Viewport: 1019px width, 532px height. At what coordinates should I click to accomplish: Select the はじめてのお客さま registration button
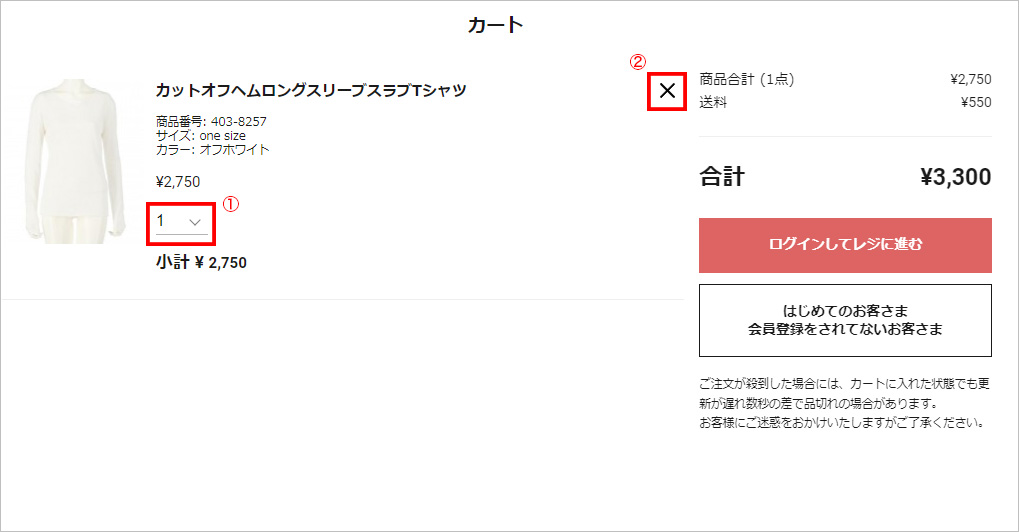(x=845, y=320)
